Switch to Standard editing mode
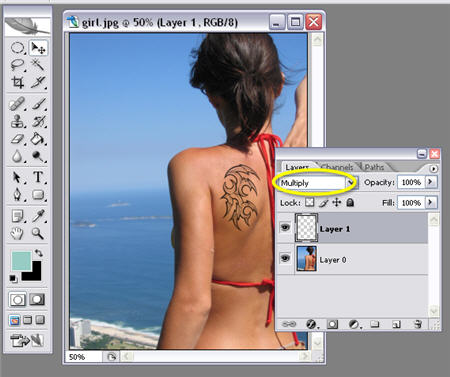This screenshot has height=377, width=450. tap(18, 300)
